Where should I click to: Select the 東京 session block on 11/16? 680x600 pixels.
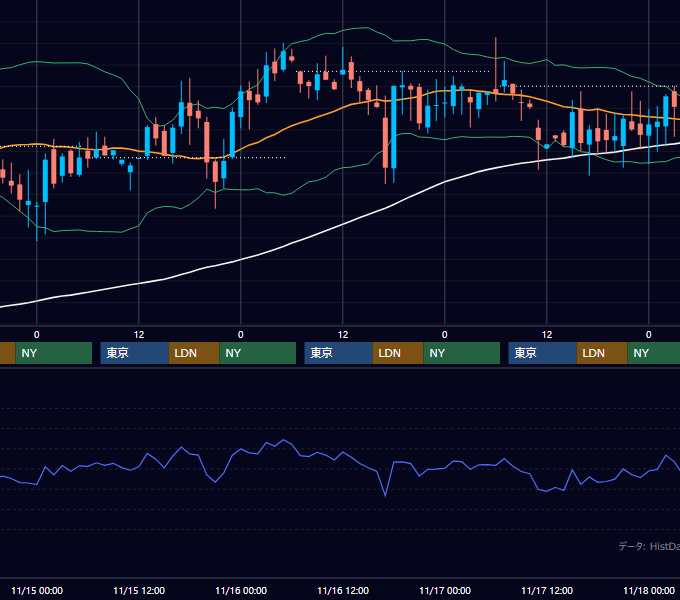pos(338,353)
